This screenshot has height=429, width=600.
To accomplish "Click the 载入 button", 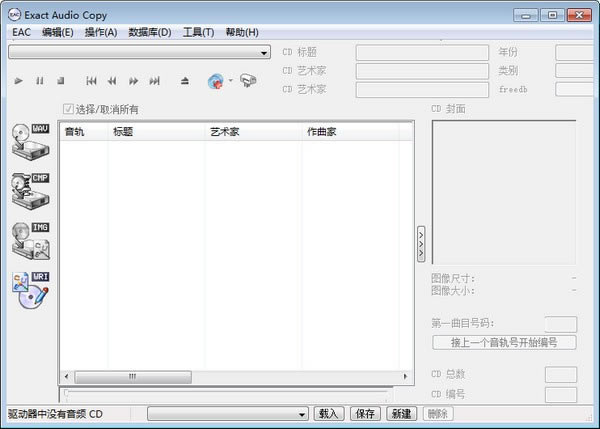I will point(328,414).
